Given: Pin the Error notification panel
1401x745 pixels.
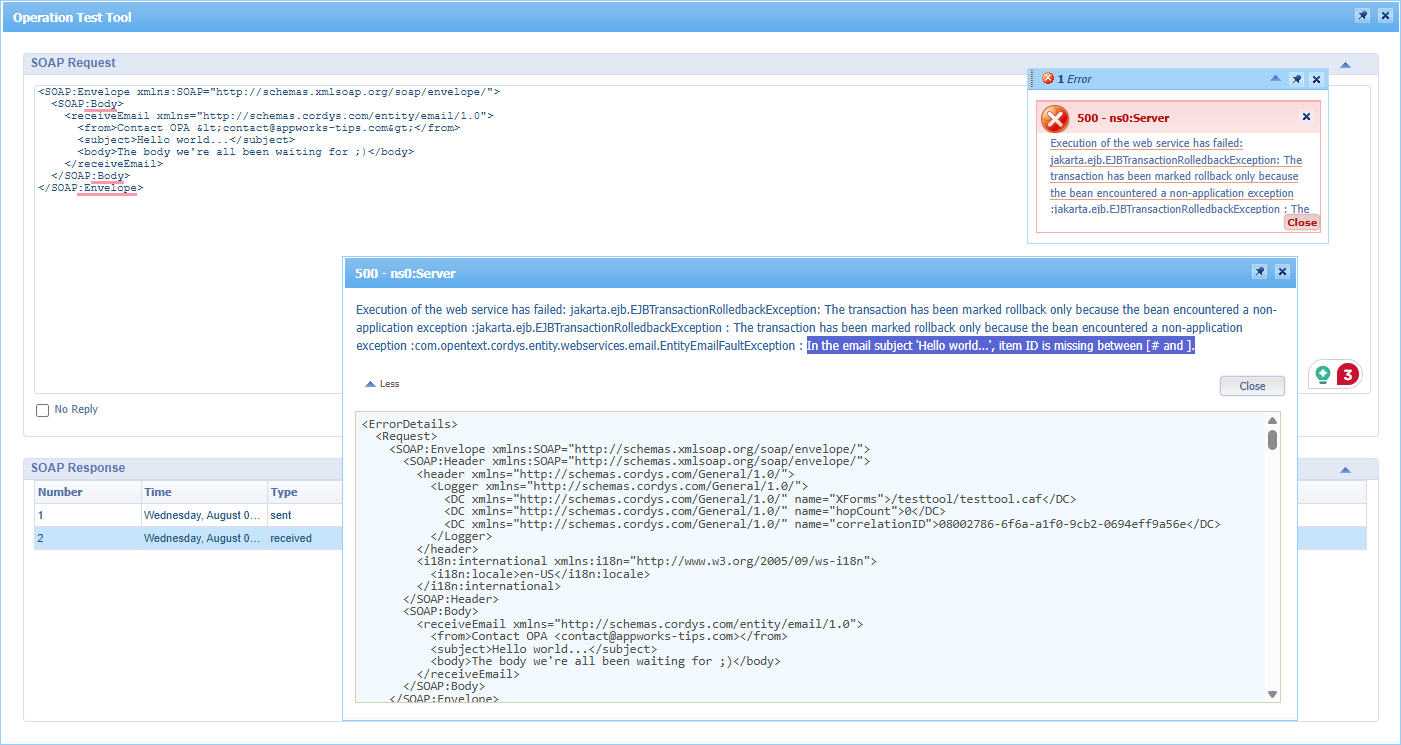Looking at the screenshot, I should pyautogui.click(x=1296, y=79).
